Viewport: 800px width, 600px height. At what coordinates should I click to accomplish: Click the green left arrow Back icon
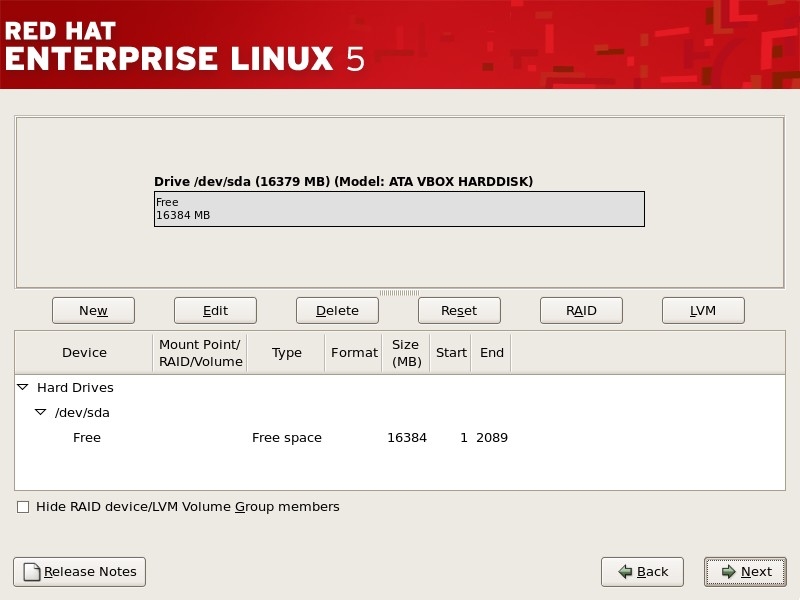point(625,571)
